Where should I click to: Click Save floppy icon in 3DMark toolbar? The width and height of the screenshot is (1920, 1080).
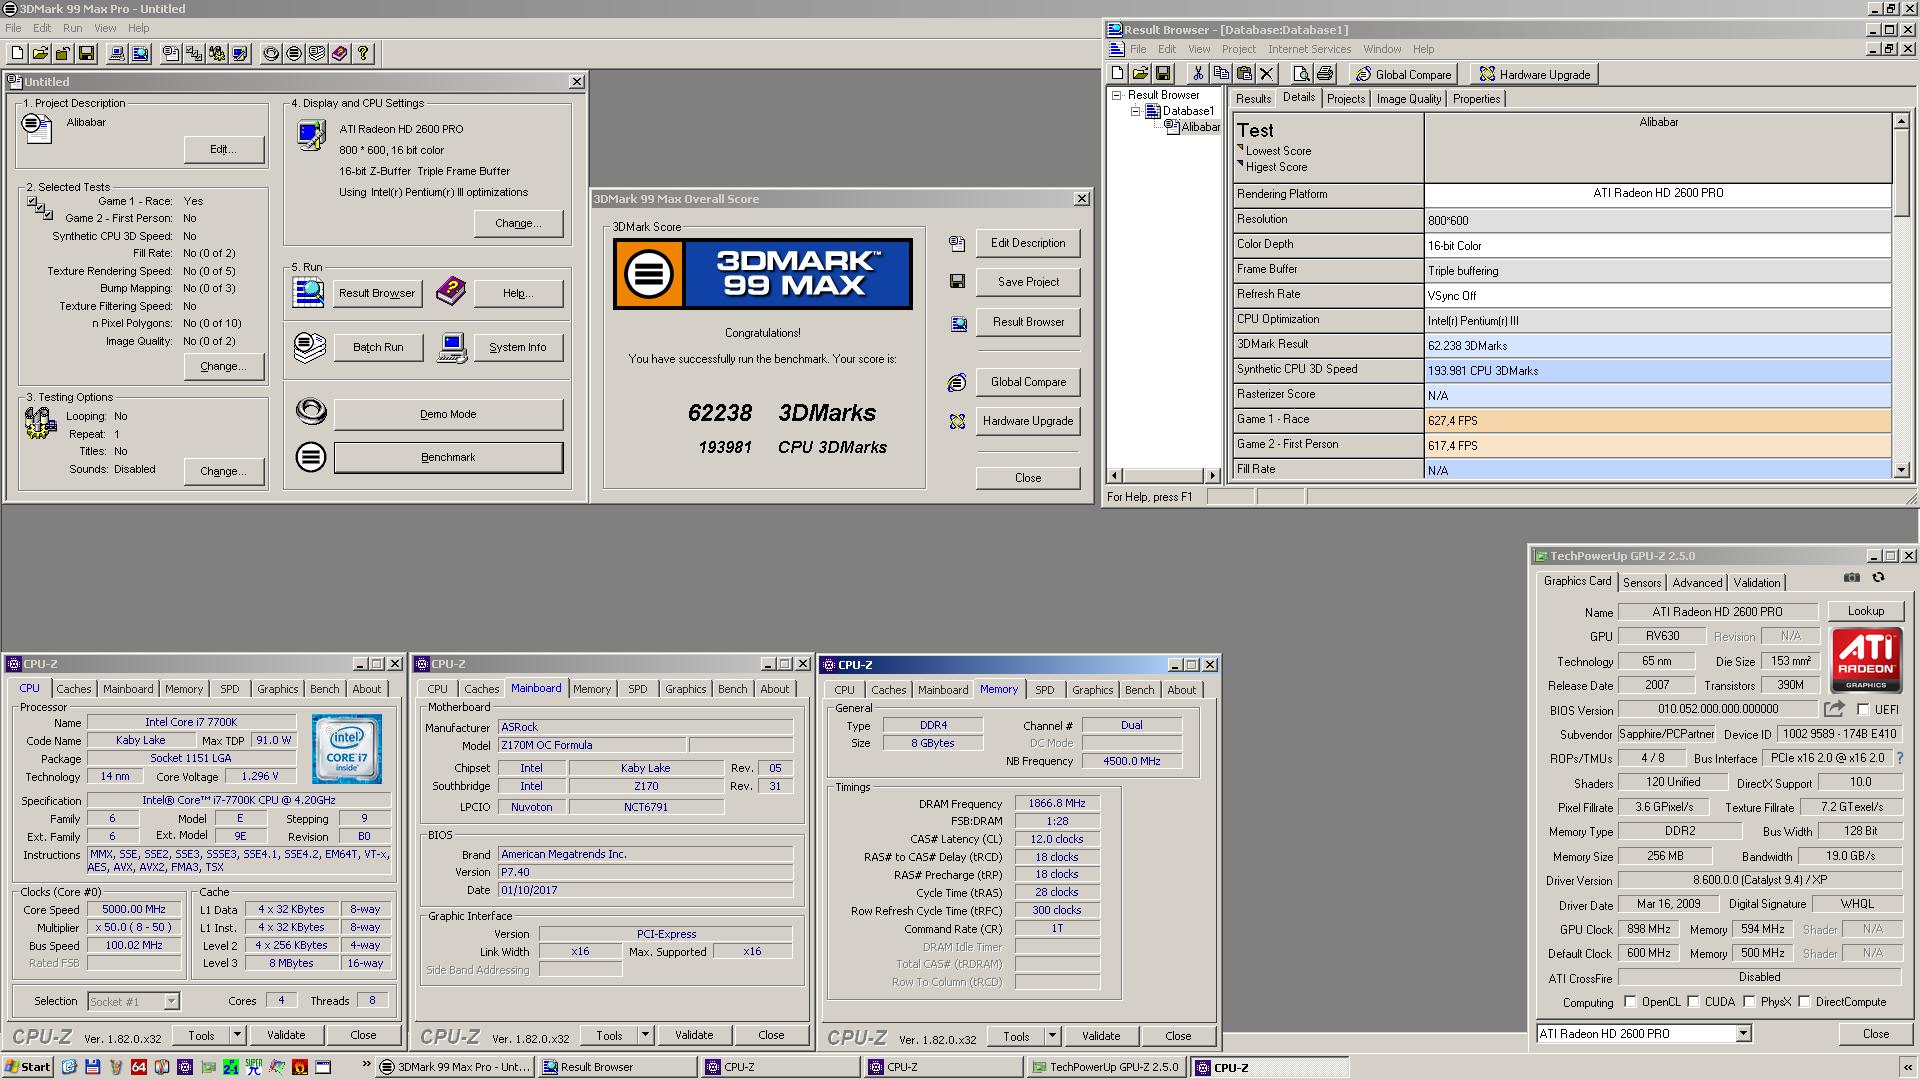click(x=86, y=53)
